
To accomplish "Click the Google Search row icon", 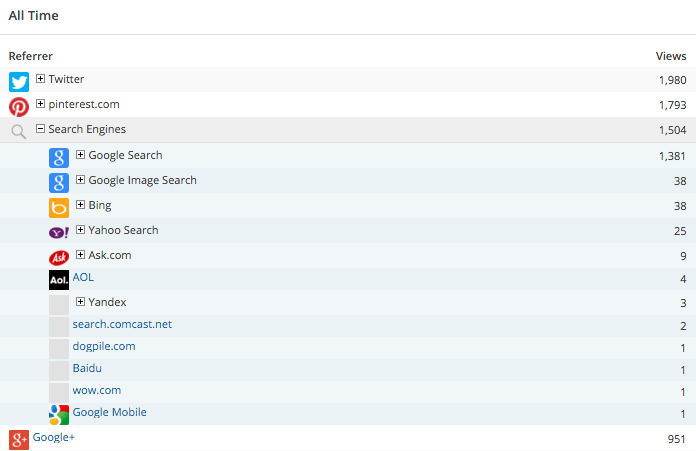I will (x=59, y=157).
